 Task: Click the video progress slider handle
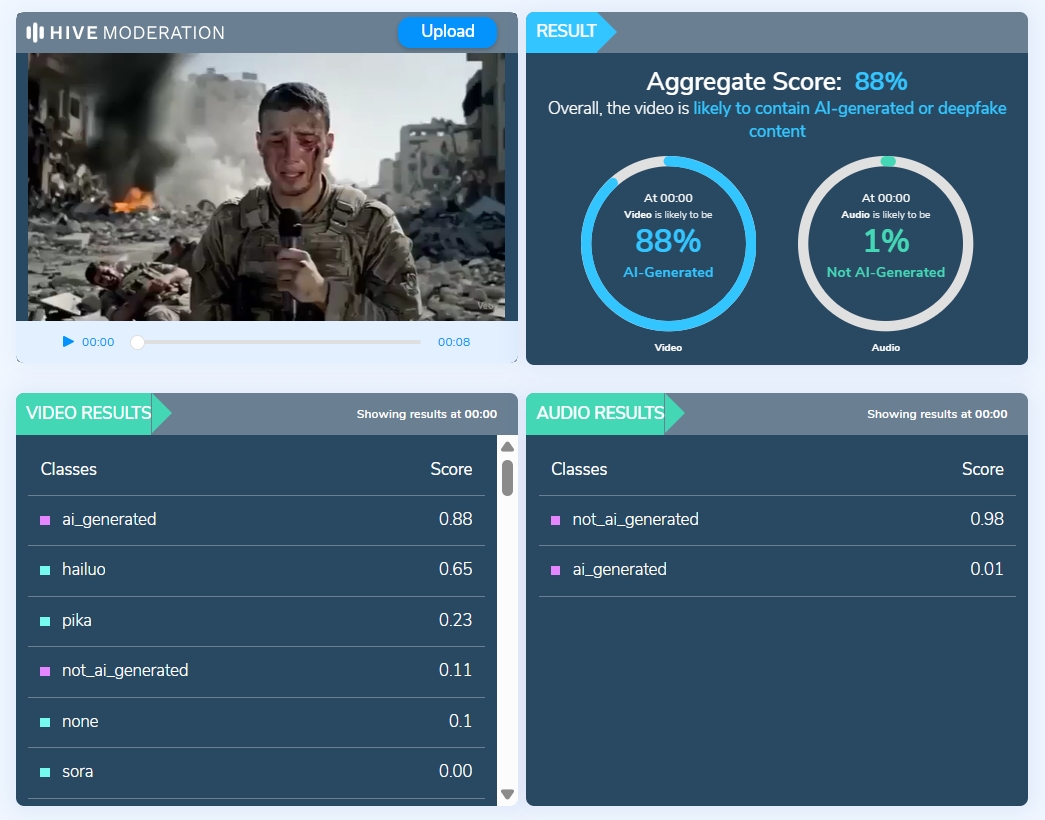[137, 342]
